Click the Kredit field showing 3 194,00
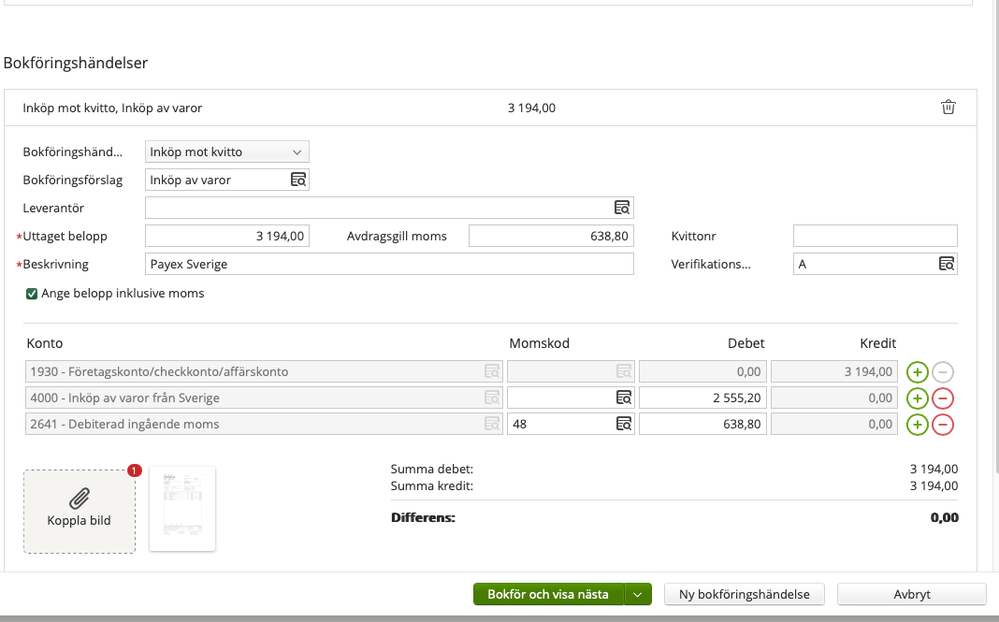 pyautogui.click(x=834, y=372)
